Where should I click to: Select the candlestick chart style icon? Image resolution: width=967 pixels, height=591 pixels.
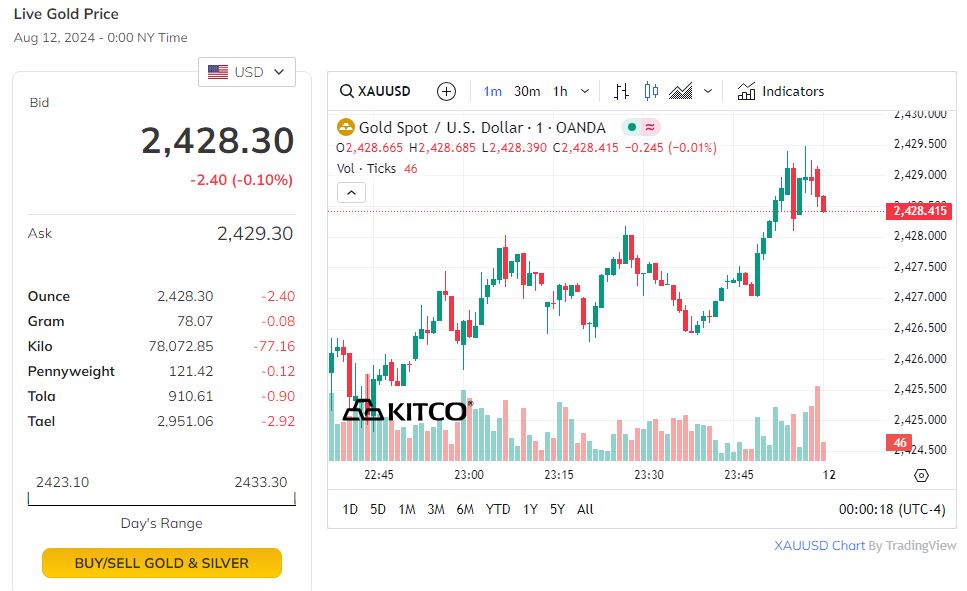[x=651, y=91]
